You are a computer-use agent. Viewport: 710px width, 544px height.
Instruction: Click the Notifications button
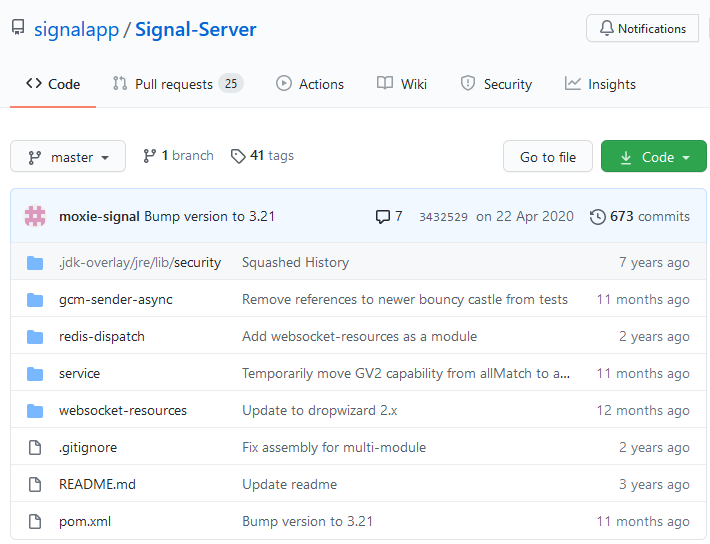click(642, 29)
